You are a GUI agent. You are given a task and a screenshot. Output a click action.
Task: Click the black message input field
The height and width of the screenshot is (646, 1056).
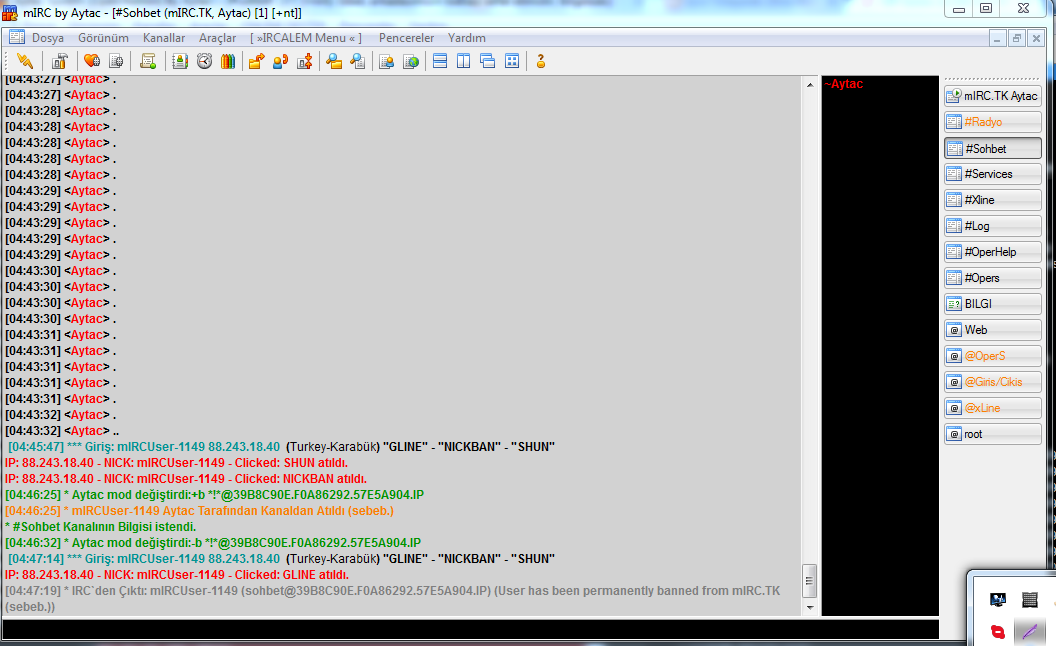click(x=470, y=629)
